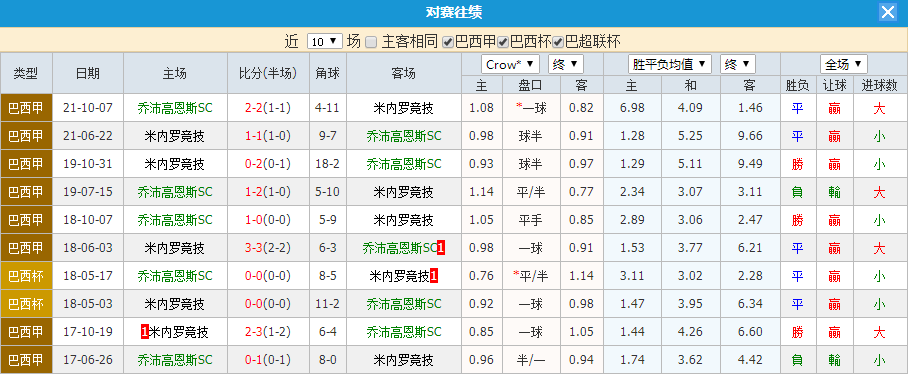908x374 pixels.
Task: Open 米内罗竞技 home team in 21-06-22 row
Action: point(174,136)
